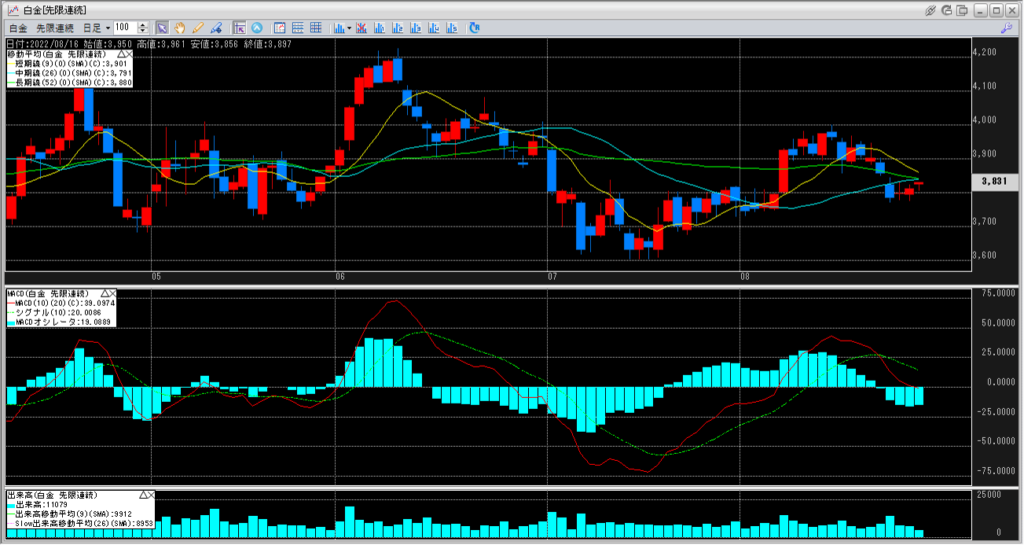Screen dimensions: 1024x545
Task: Click the 08 month marker on time axis
Action: click(x=745, y=277)
